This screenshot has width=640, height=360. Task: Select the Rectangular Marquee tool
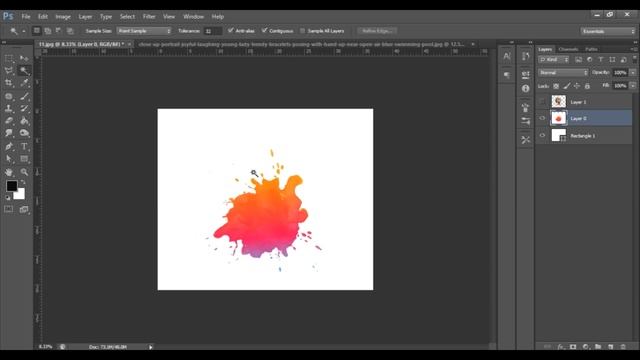pos(9,59)
